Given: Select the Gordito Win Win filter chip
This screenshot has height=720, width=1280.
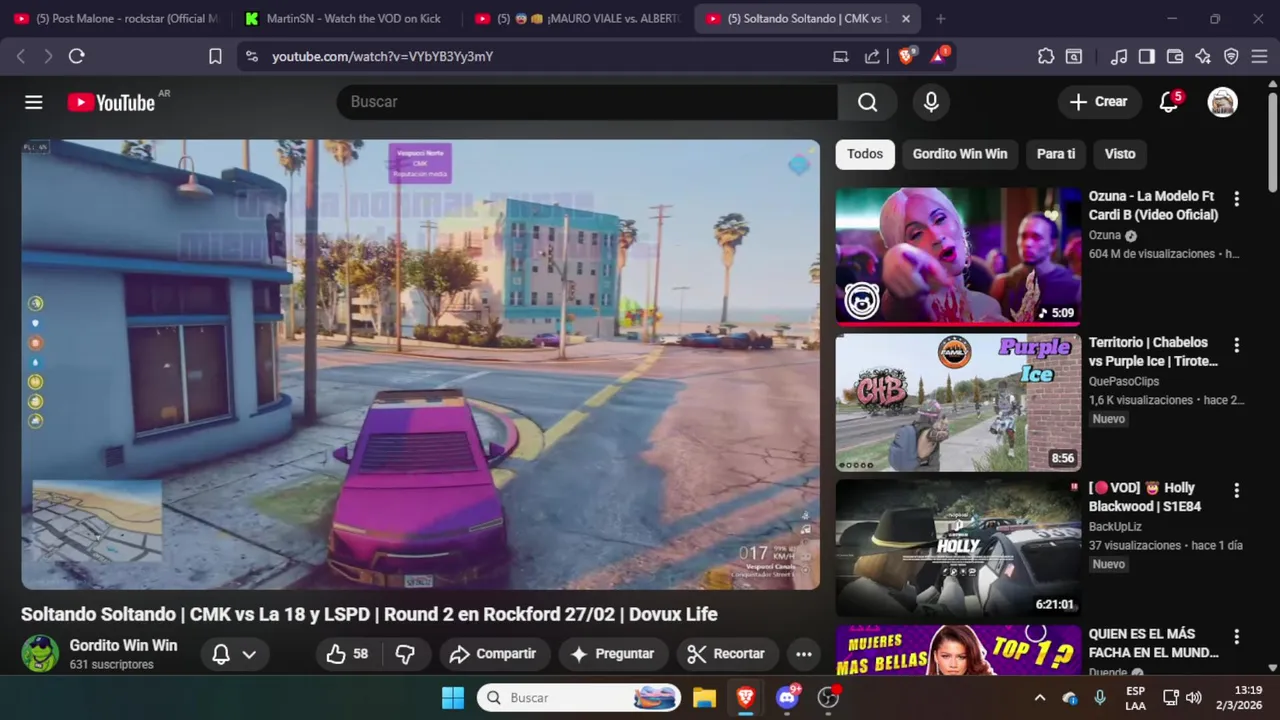Looking at the screenshot, I should [x=960, y=154].
